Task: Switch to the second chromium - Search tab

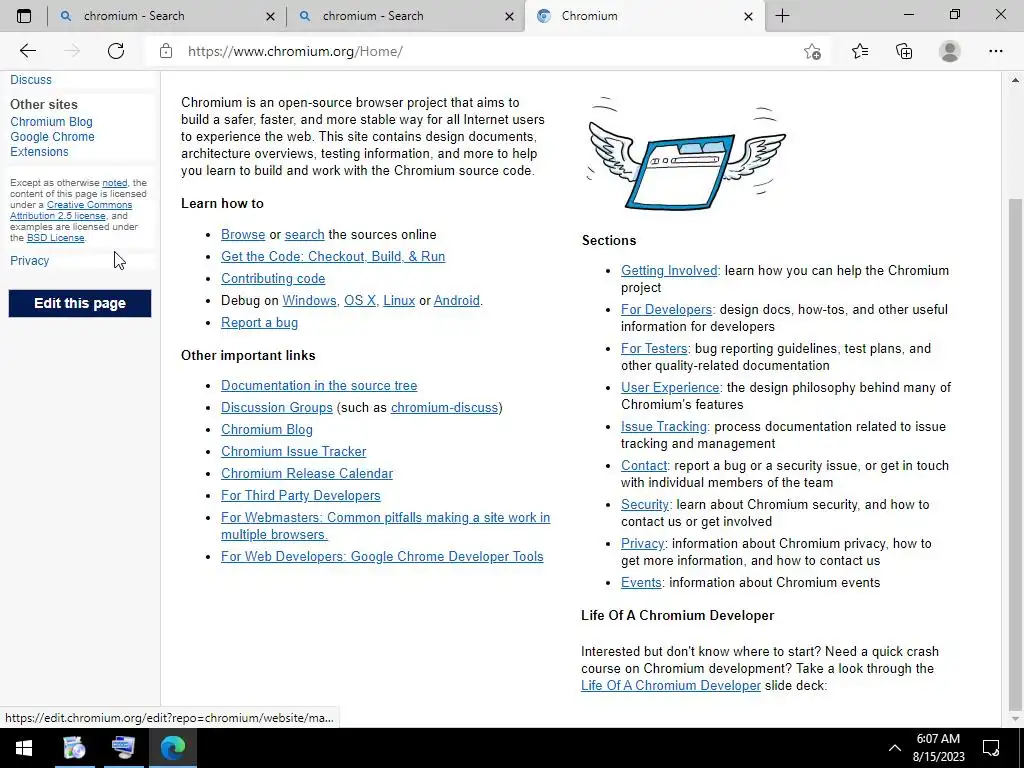Action: coord(406,16)
